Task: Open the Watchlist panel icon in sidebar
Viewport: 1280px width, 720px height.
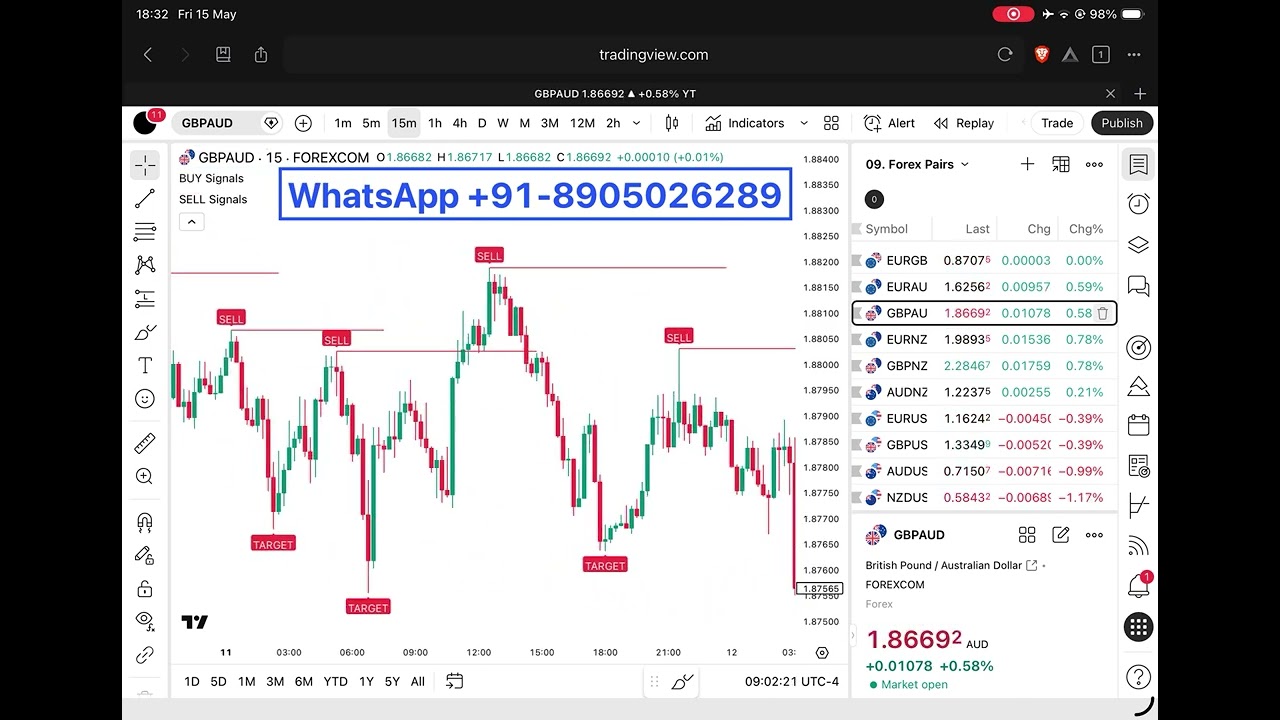Action: [1138, 165]
